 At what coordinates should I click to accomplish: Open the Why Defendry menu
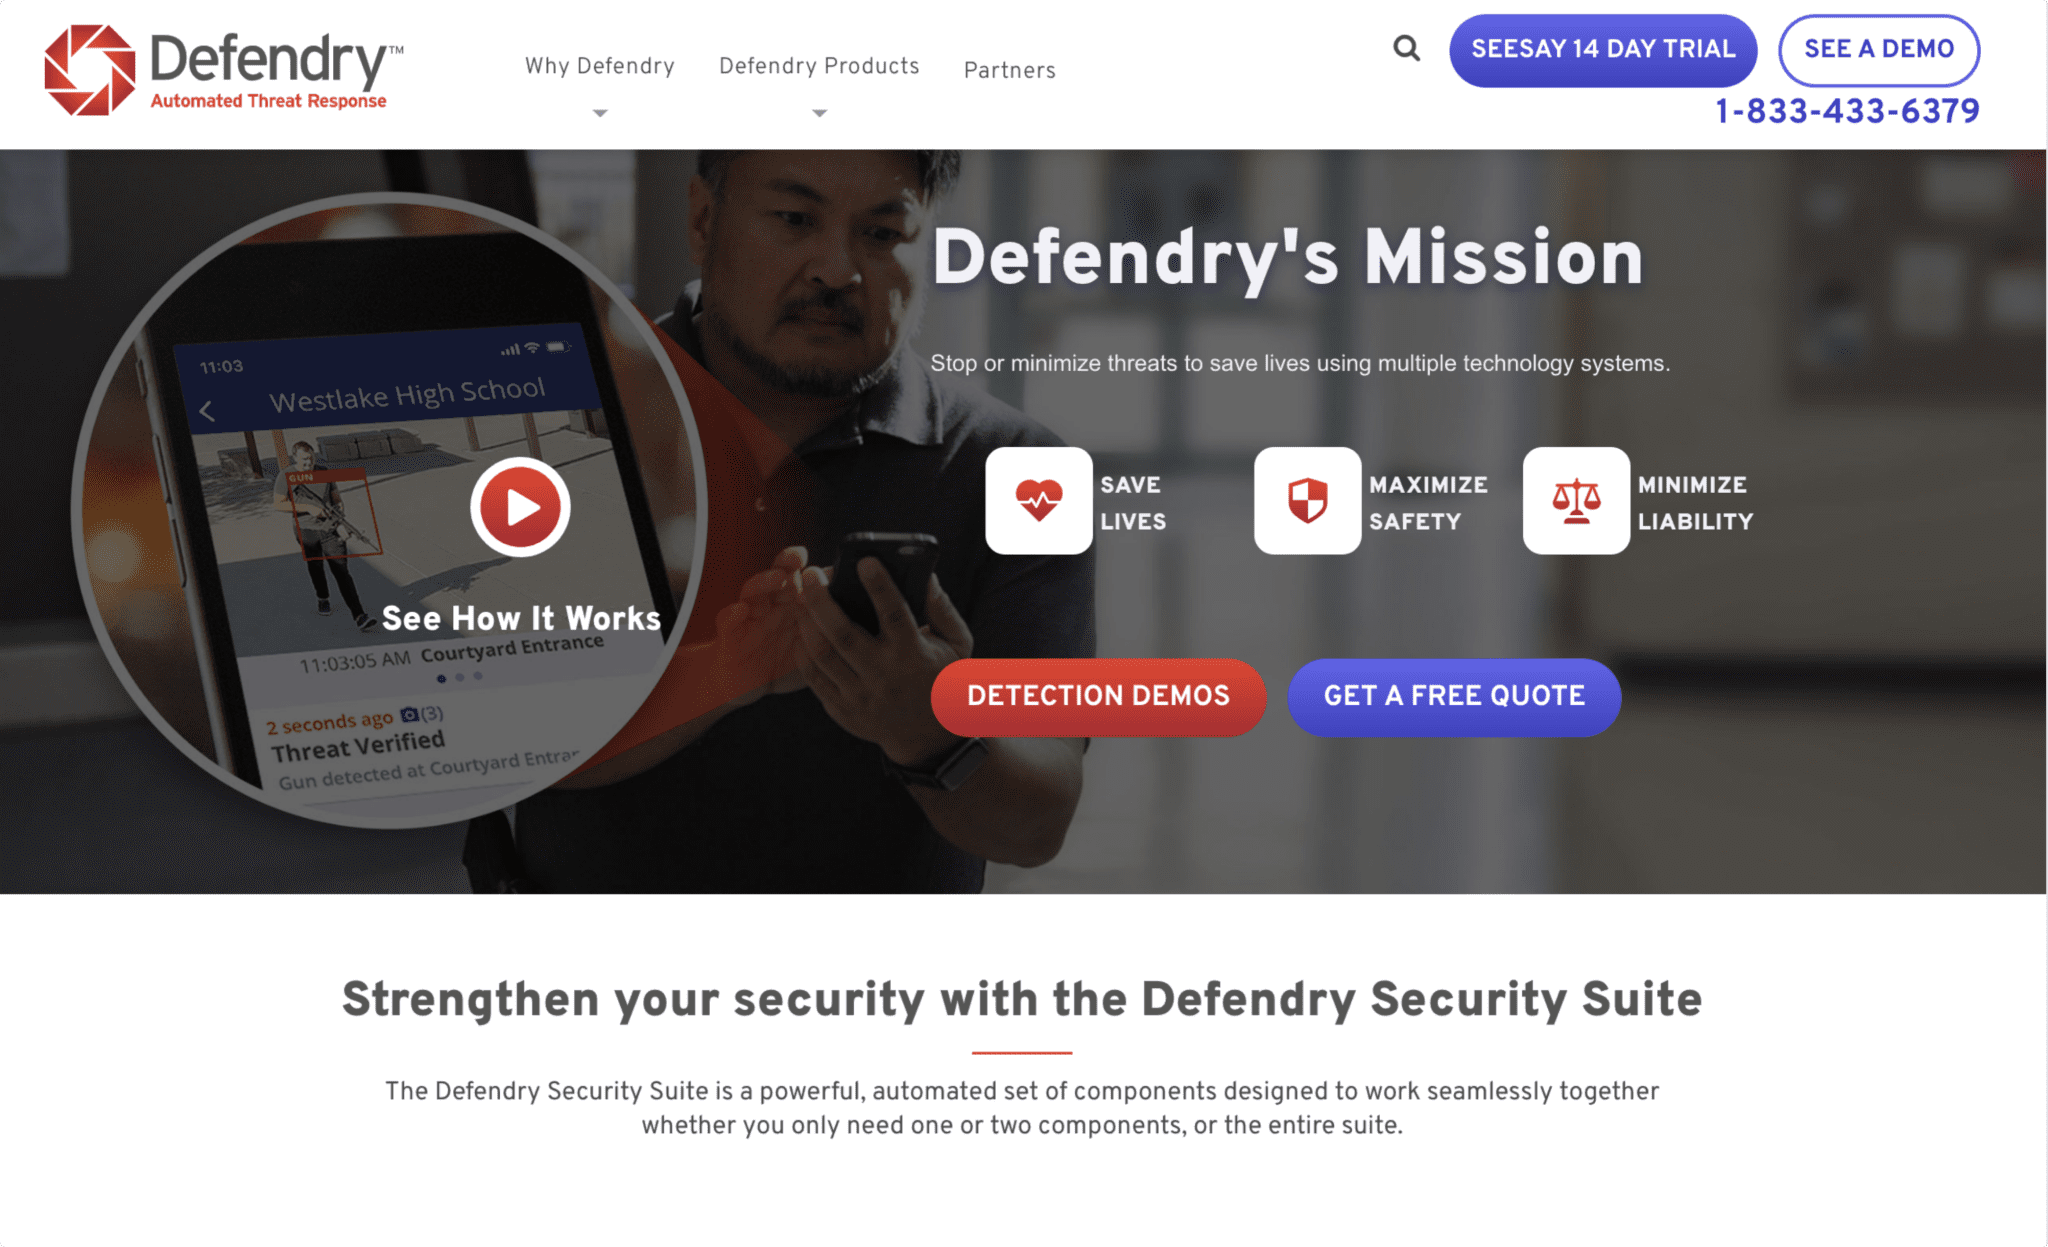click(600, 66)
